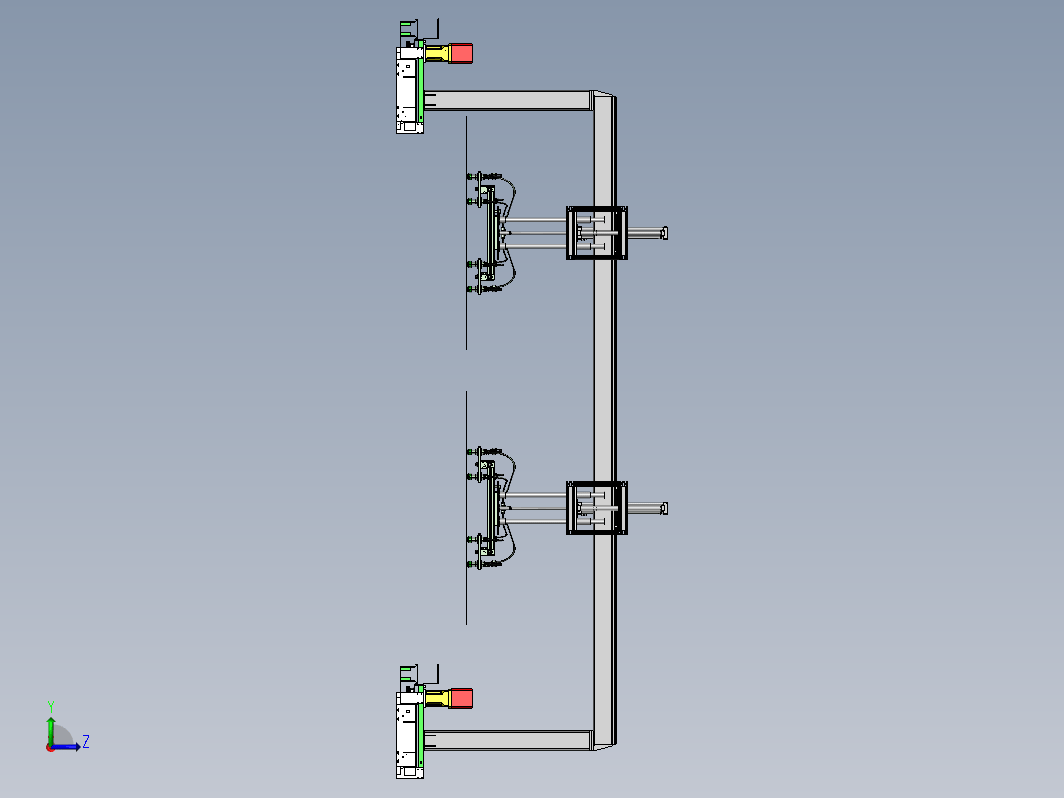Select the bottom horizontal gray beam
This screenshot has height=798, width=1064.
click(x=508, y=740)
